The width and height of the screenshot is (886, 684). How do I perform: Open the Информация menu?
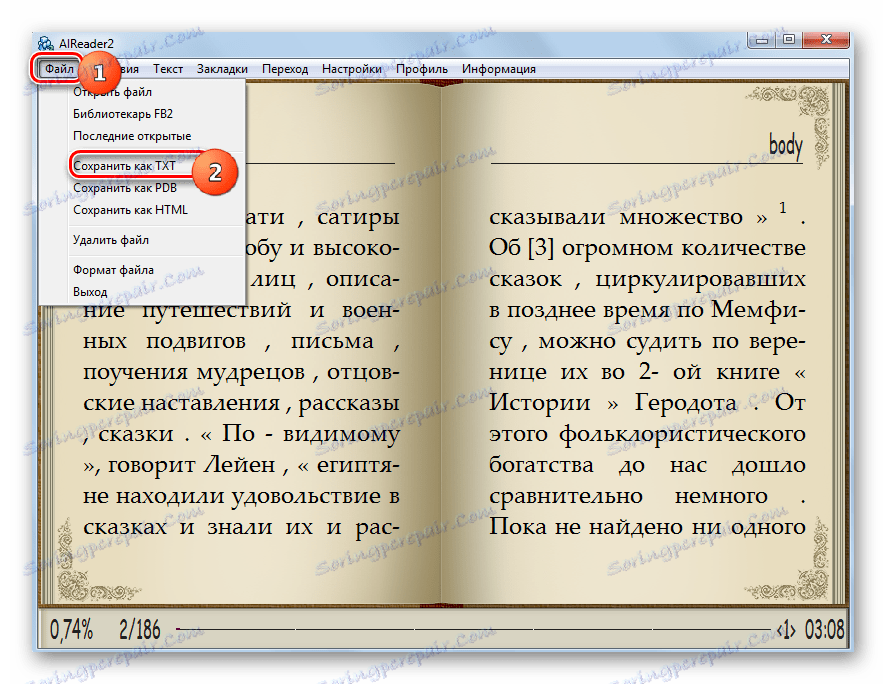(x=498, y=69)
